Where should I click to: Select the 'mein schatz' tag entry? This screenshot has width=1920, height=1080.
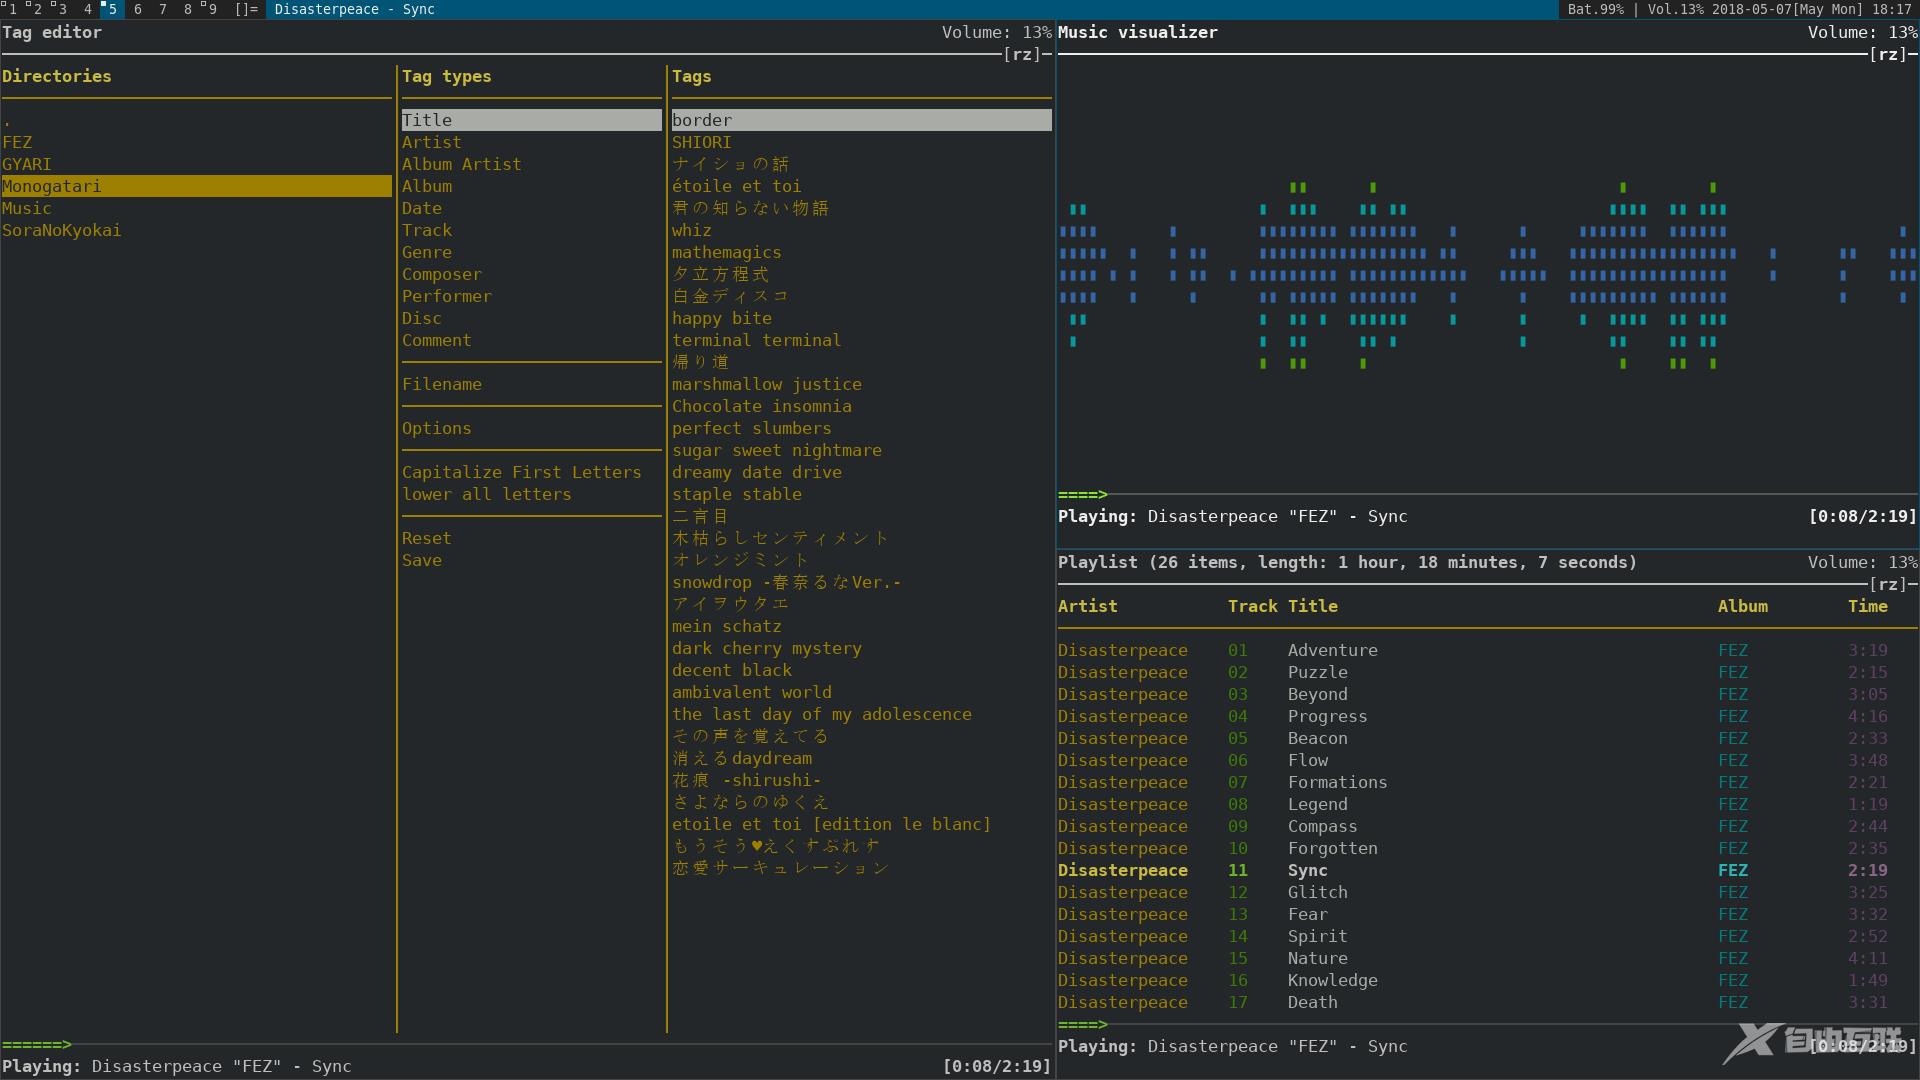pyautogui.click(x=862, y=626)
